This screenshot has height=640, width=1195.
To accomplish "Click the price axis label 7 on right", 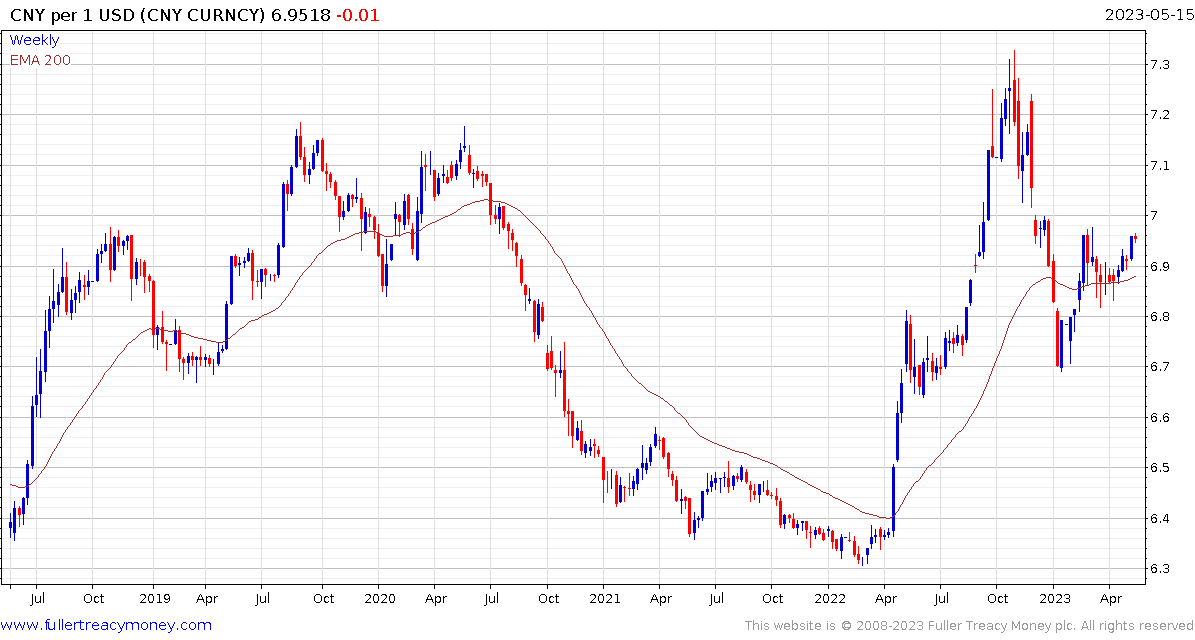I will [x=1152, y=216].
